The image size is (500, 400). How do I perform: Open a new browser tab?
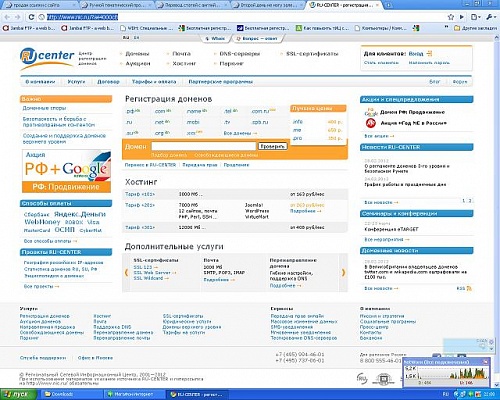(x=389, y=5)
